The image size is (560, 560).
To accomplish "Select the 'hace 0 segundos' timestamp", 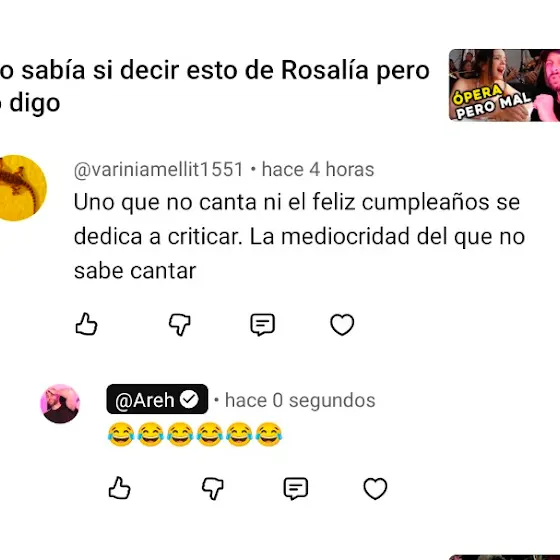I will tap(300, 400).
